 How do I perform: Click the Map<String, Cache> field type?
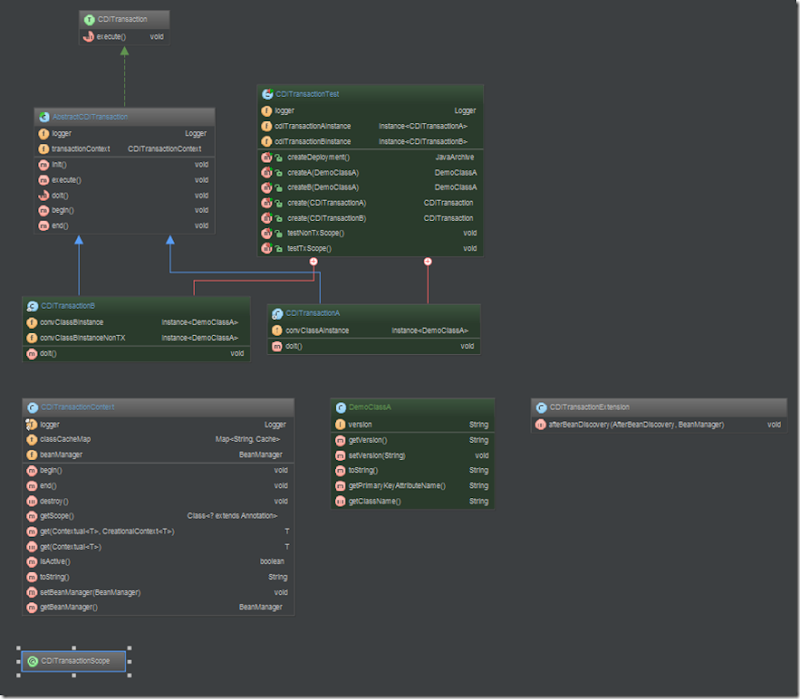click(x=247, y=439)
